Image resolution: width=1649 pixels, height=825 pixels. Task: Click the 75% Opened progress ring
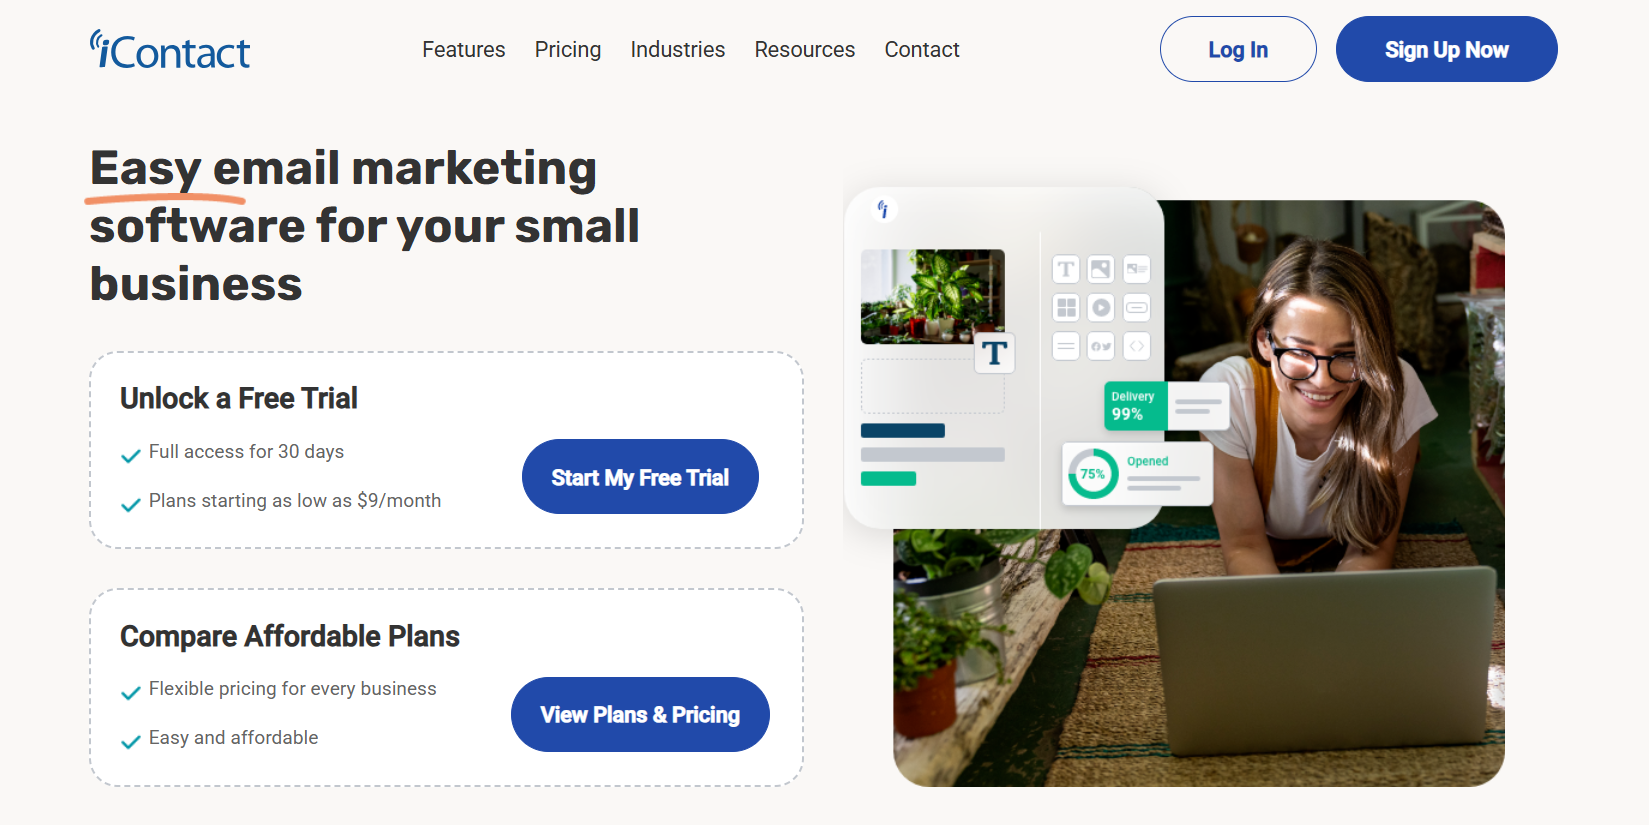pos(1093,474)
